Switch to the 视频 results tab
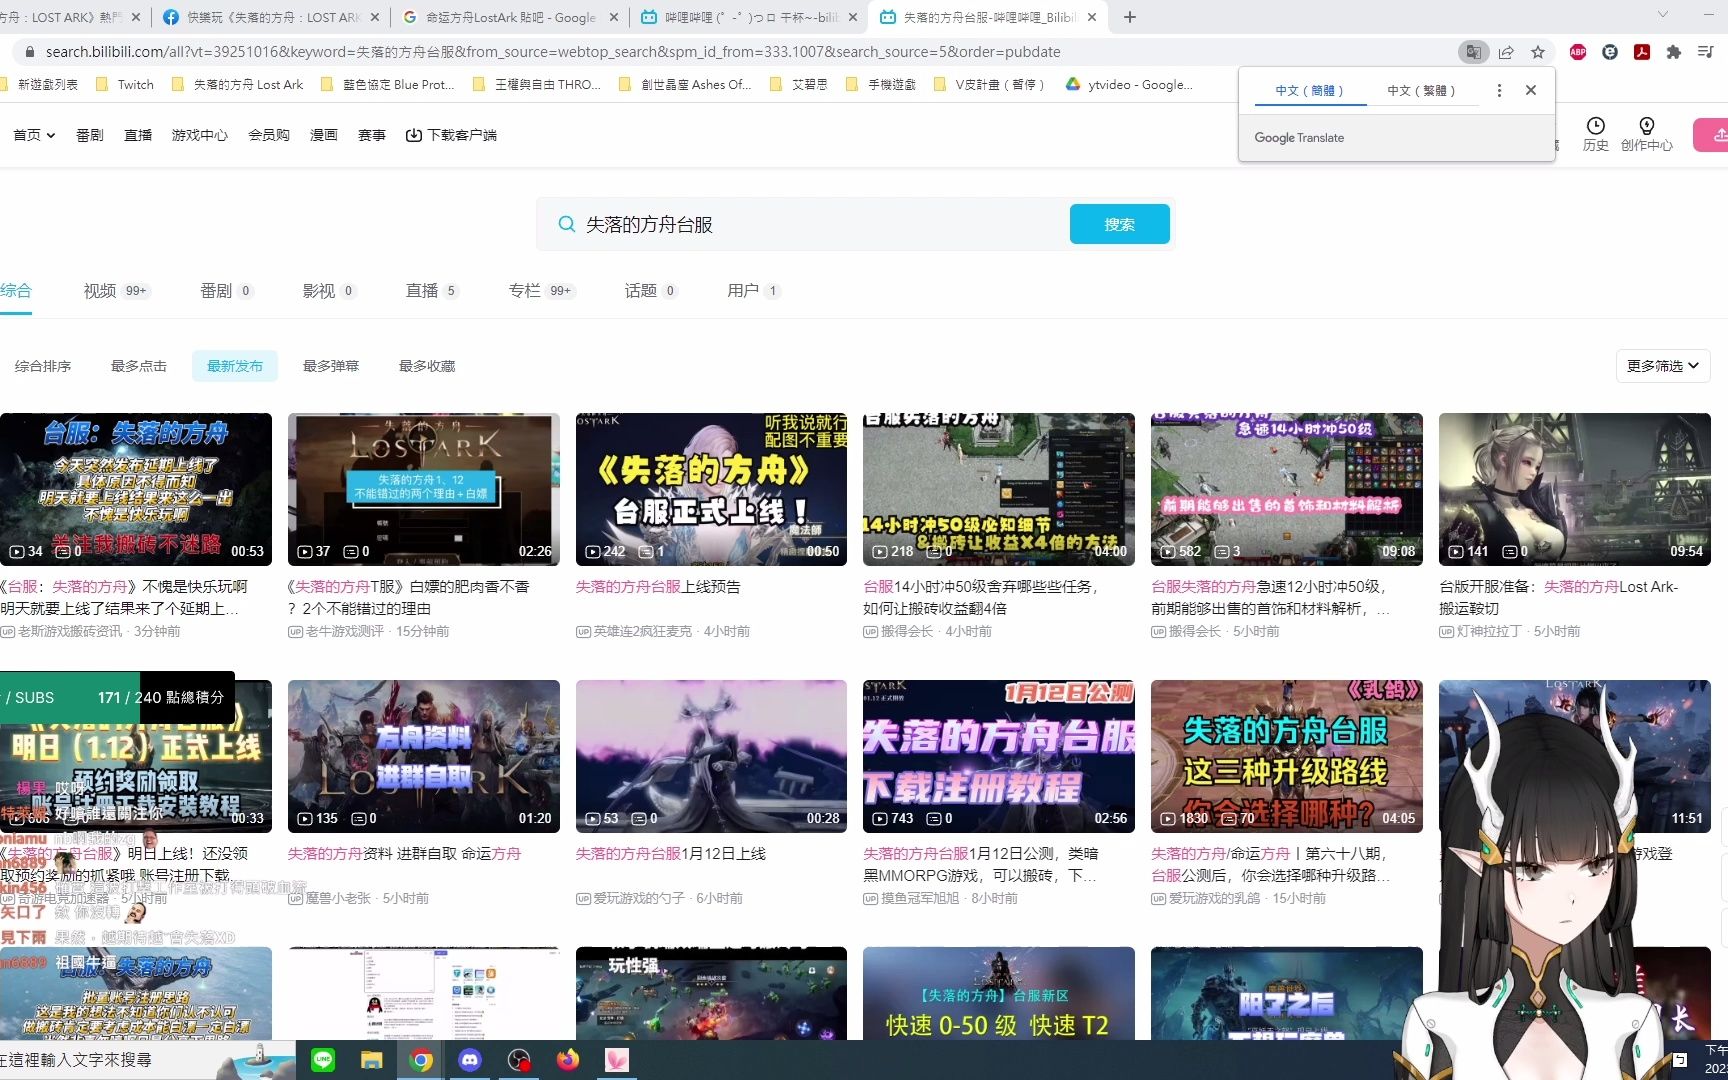Image resolution: width=1728 pixels, height=1080 pixels. click(116, 291)
